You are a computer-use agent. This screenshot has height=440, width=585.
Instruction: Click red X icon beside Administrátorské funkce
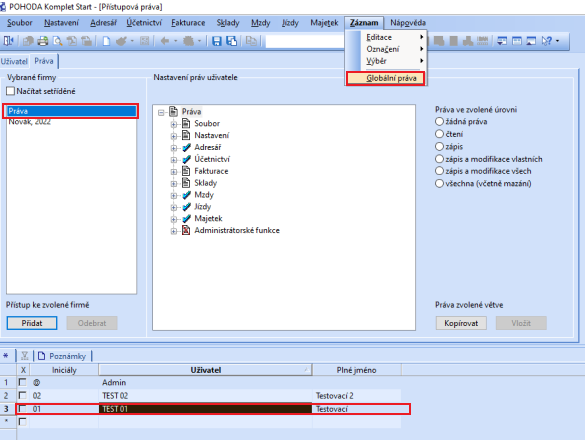186,230
